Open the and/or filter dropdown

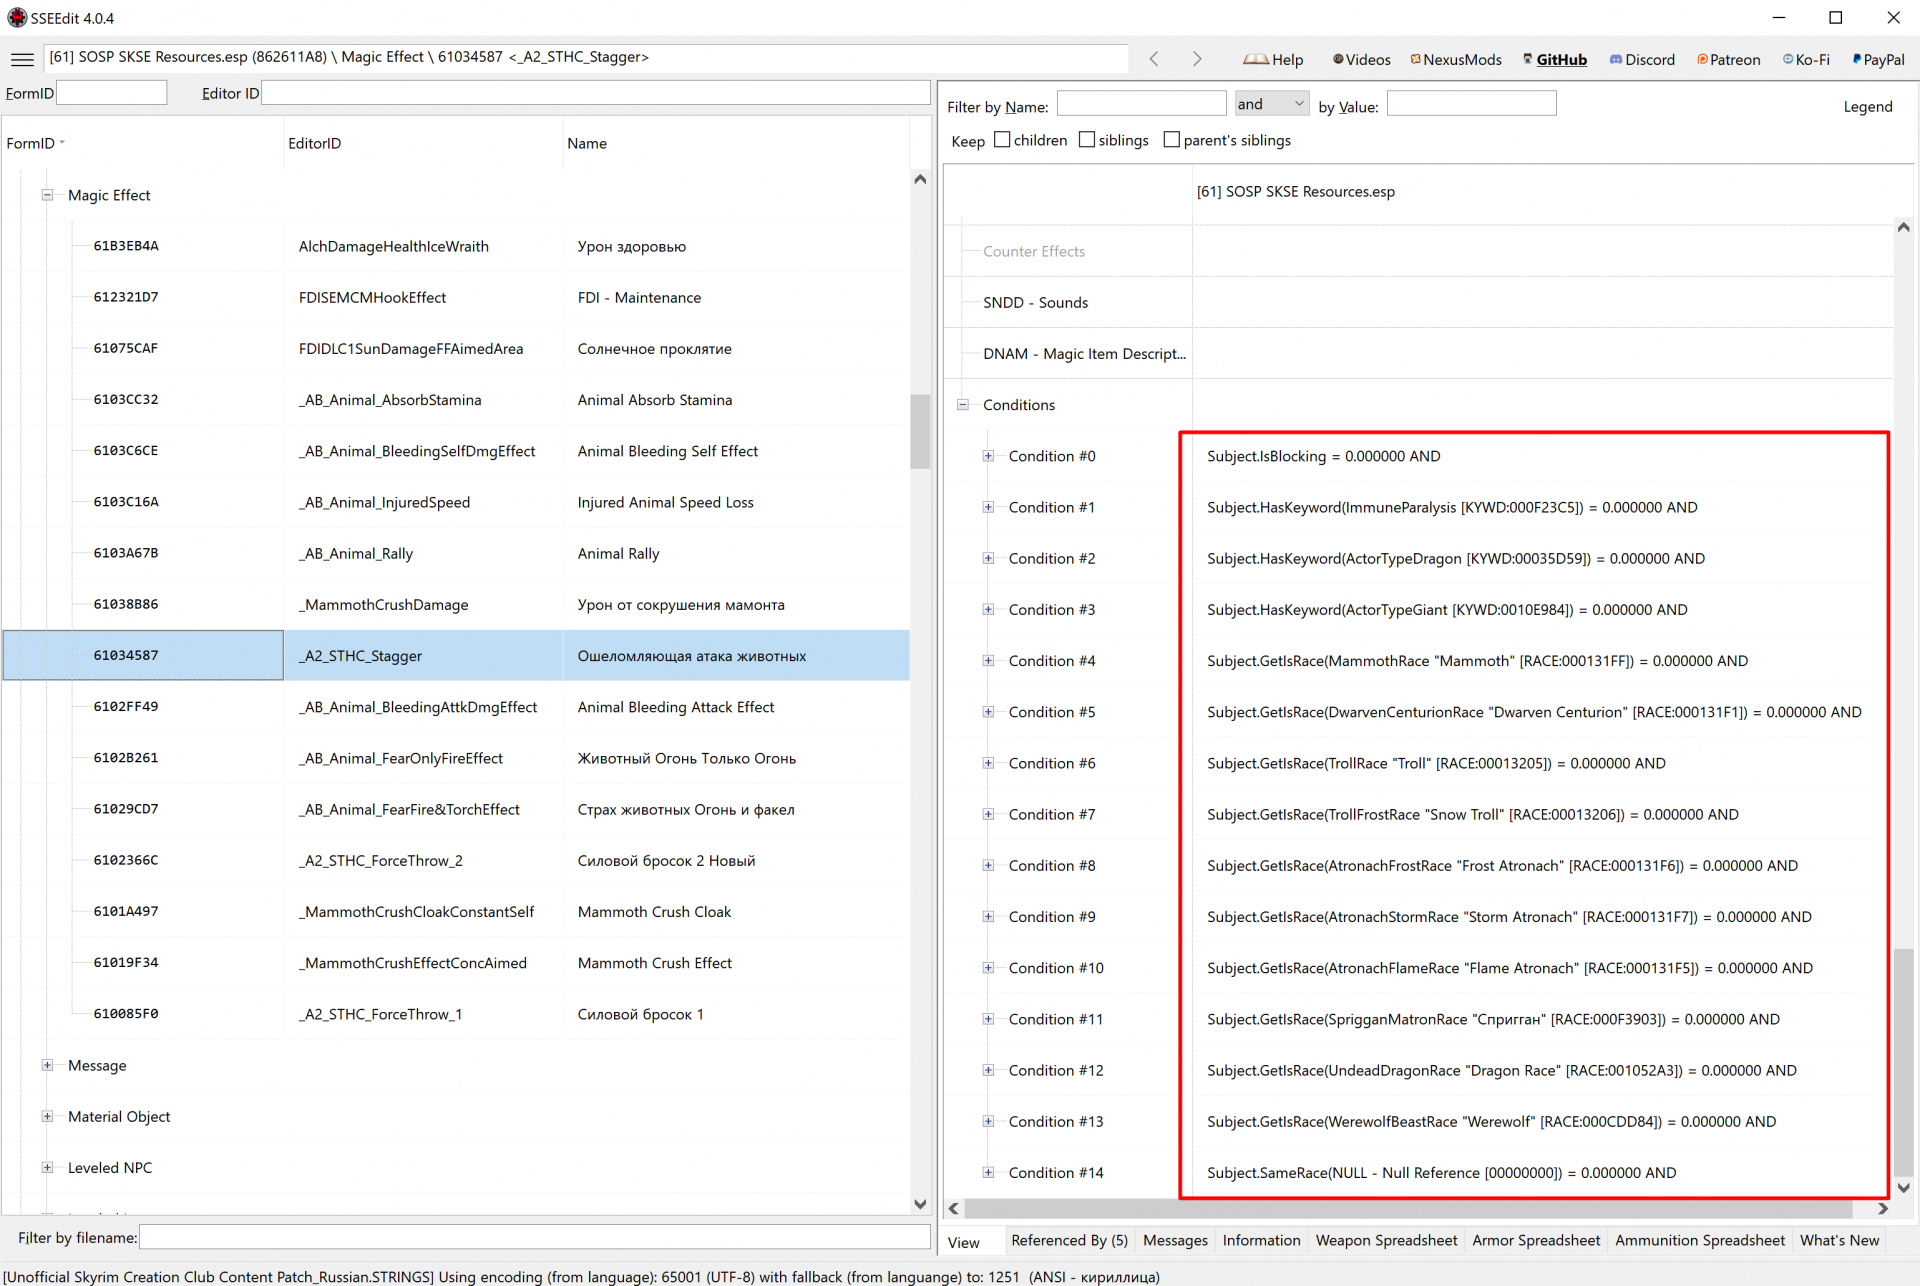[1271, 104]
